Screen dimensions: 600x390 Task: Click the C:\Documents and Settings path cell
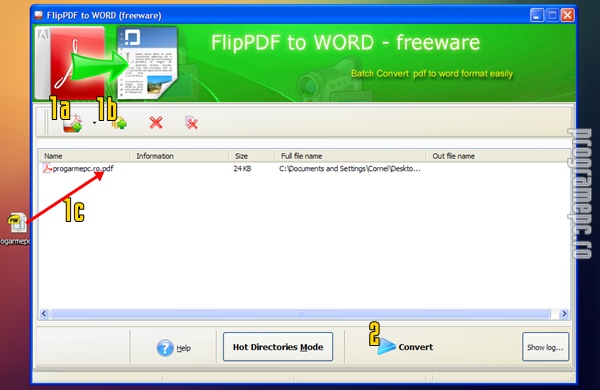[350, 168]
